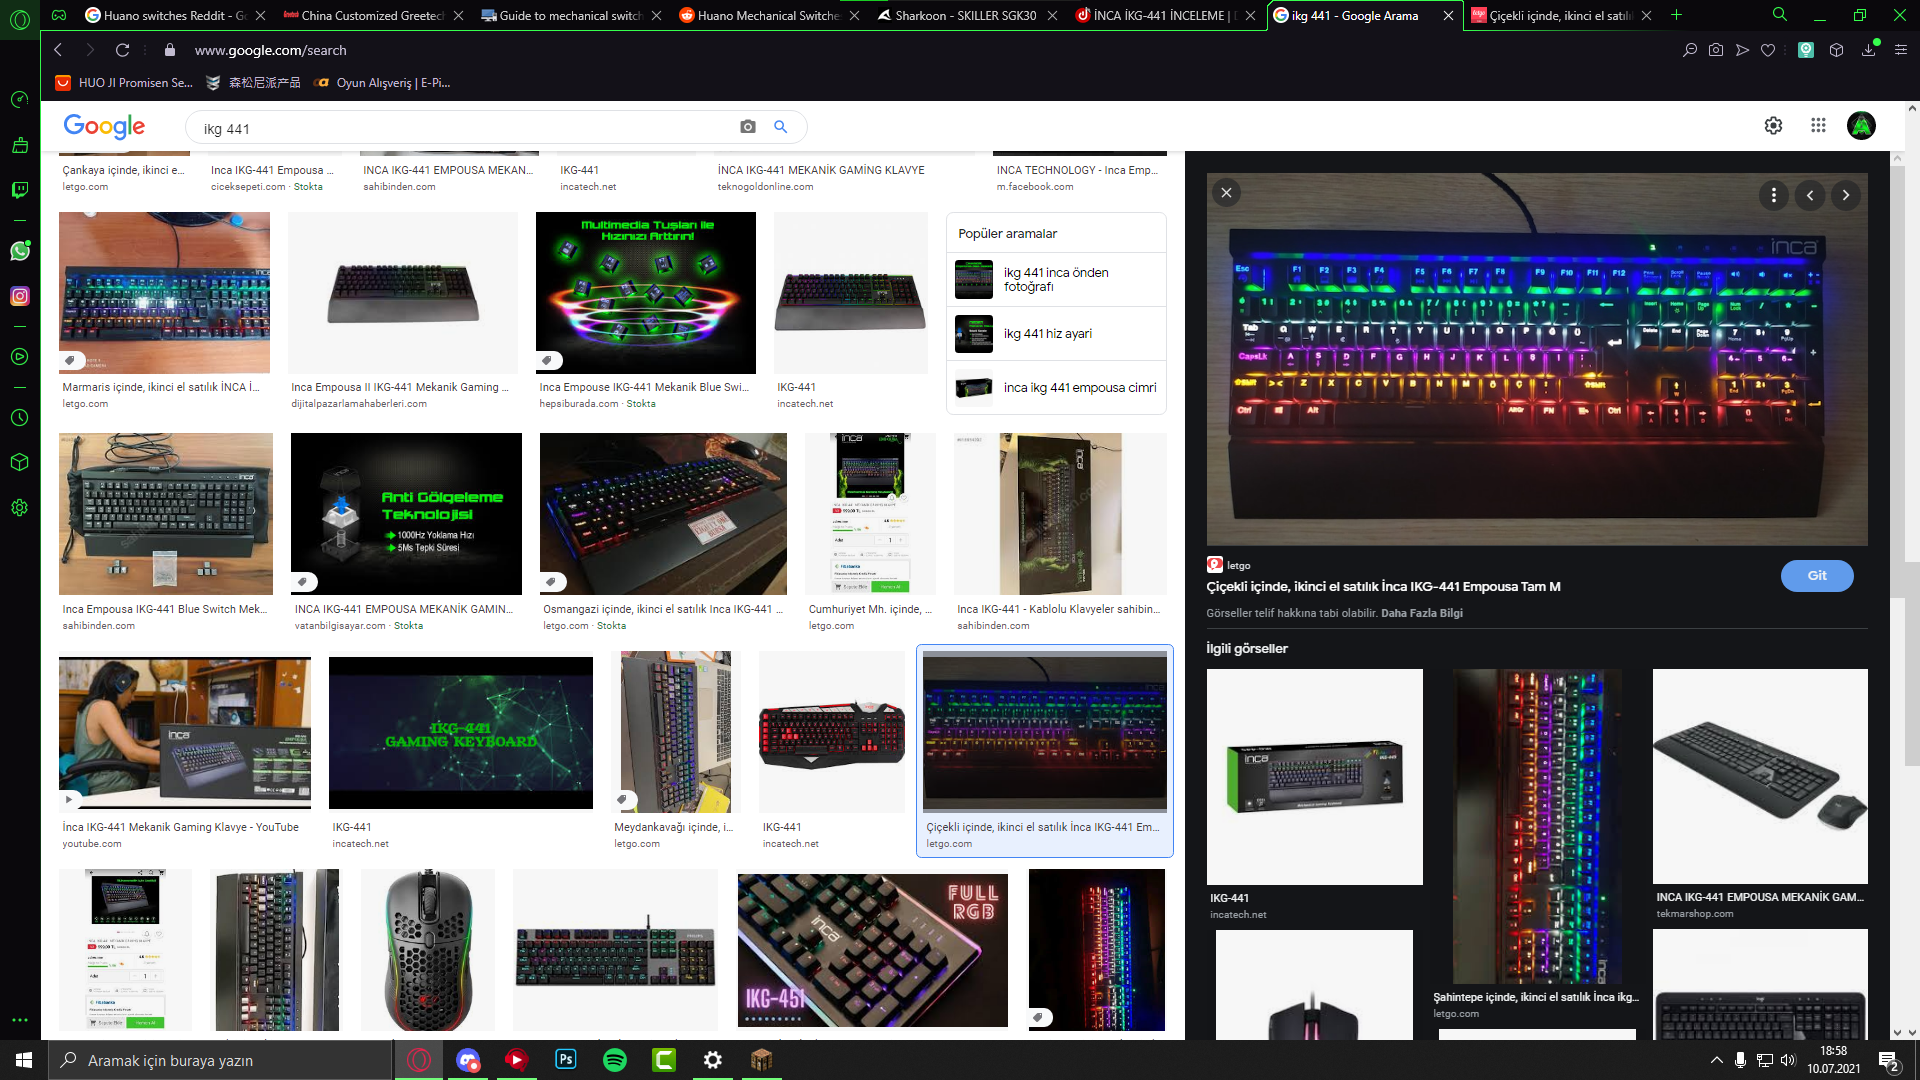Open the Daha Fazla Bilgi link

pos(1421,613)
